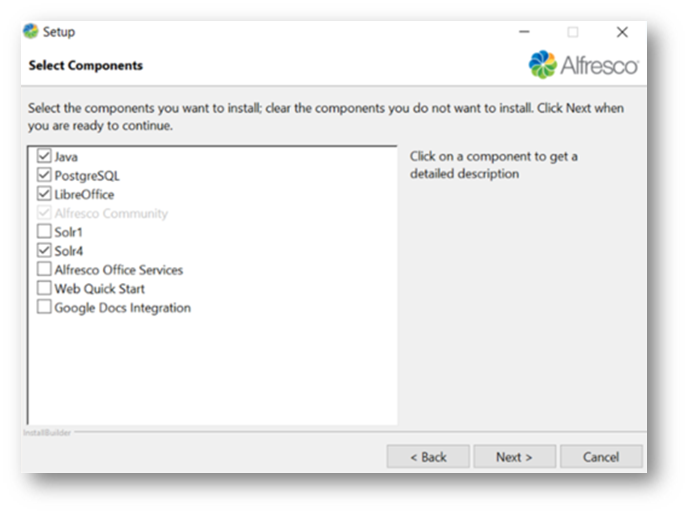Enable Alfresco Office Services checkbox
The width and height of the screenshot is (689, 515).
[44, 270]
